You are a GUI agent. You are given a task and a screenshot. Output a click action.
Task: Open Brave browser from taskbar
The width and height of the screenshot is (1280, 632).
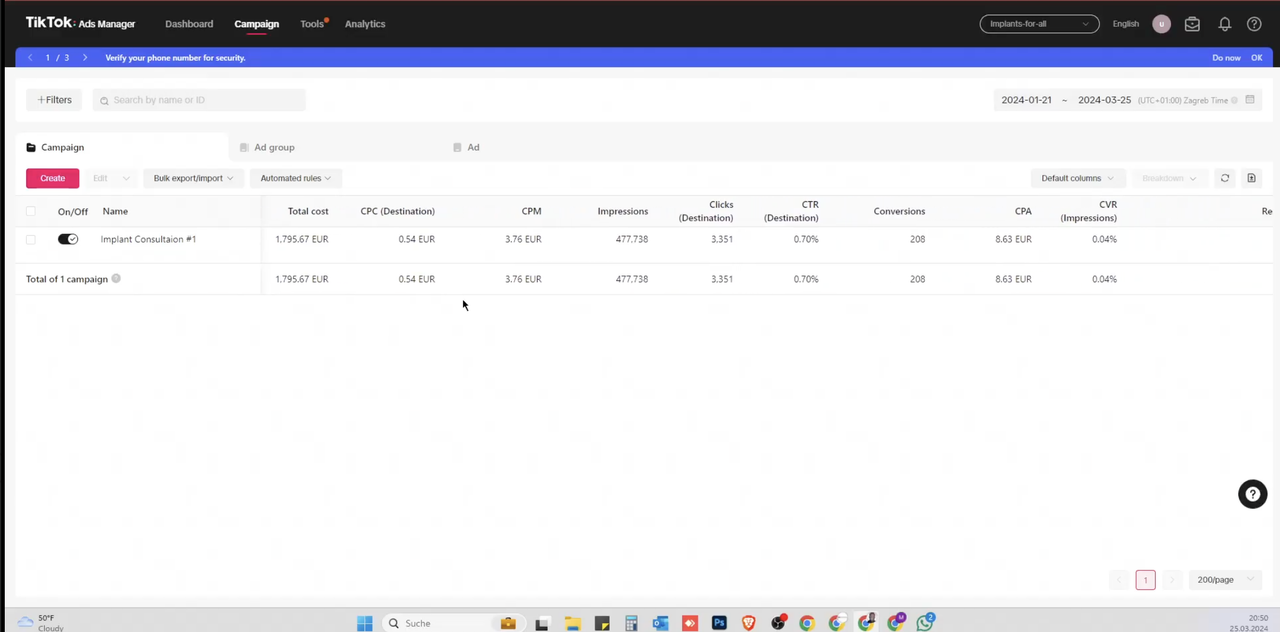pos(749,623)
